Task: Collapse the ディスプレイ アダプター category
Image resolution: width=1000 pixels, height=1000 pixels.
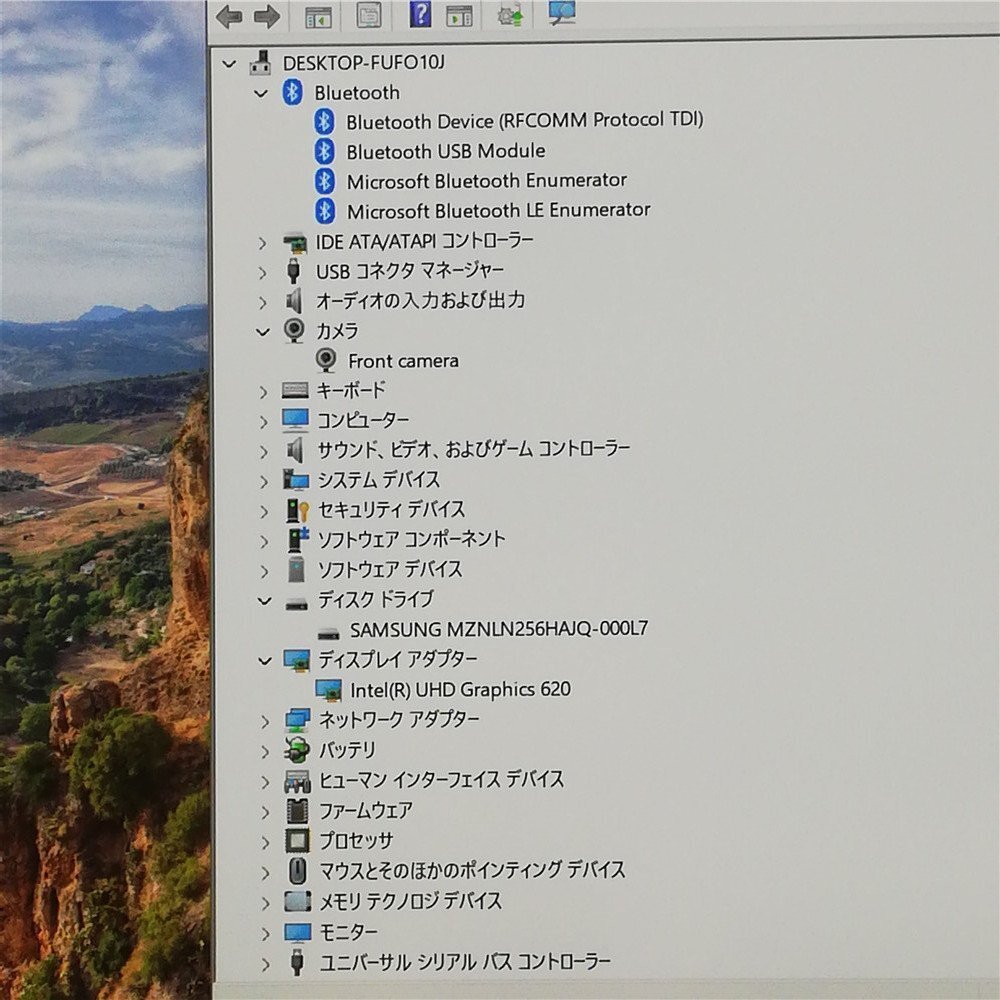Action: [x=265, y=661]
